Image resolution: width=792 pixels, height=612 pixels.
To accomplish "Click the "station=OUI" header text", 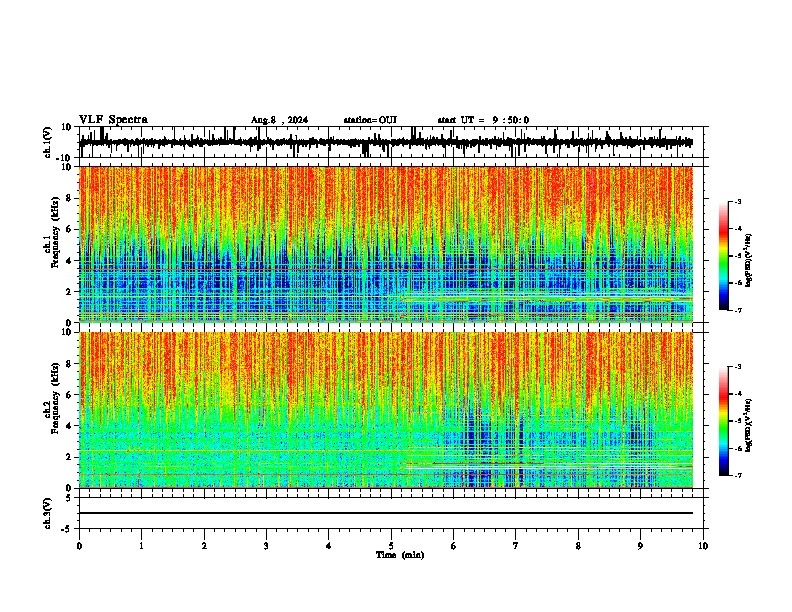I will click(370, 120).
